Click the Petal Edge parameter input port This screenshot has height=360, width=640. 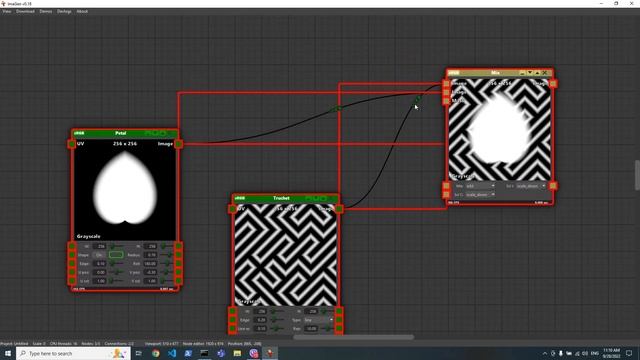(x=72, y=264)
